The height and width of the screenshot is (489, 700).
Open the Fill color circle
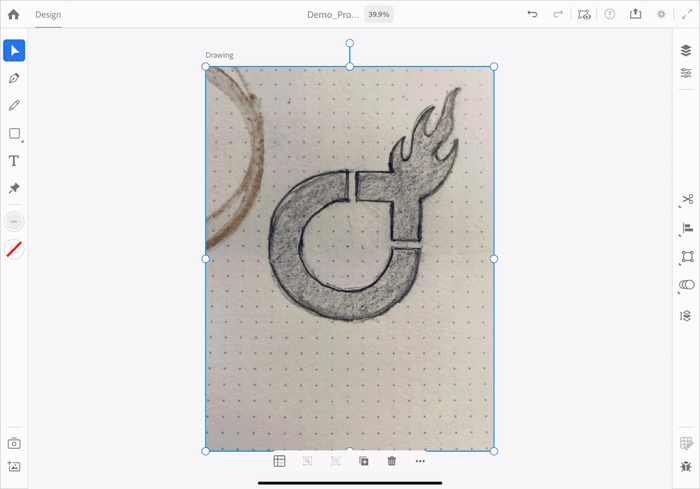[x=14, y=222]
